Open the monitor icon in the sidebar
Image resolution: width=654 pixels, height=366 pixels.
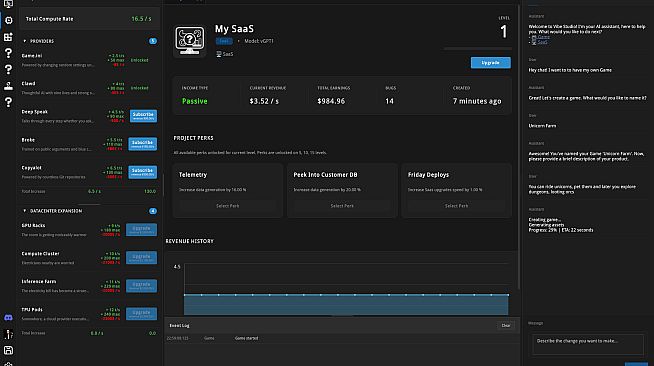click(x=8, y=4)
